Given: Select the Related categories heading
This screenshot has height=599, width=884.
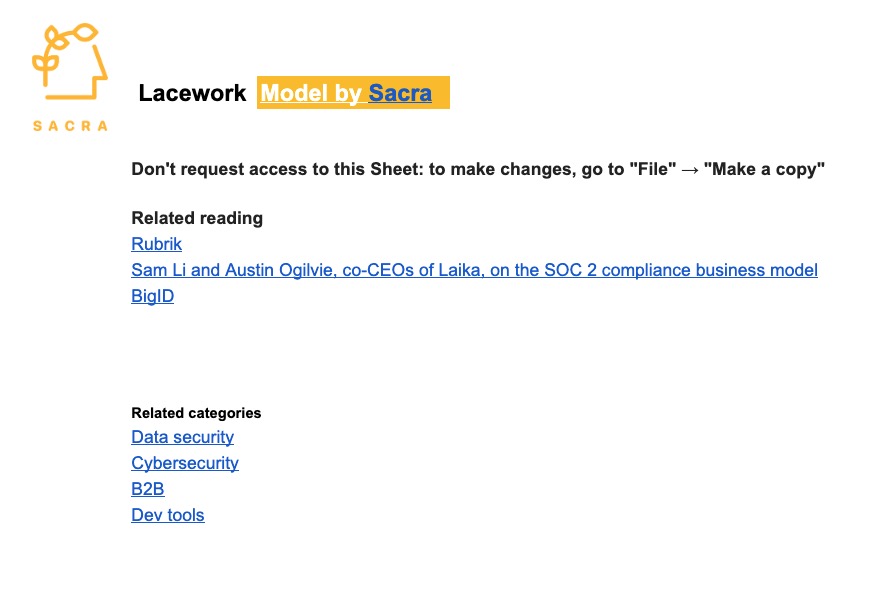Looking at the screenshot, I should [x=196, y=413].
